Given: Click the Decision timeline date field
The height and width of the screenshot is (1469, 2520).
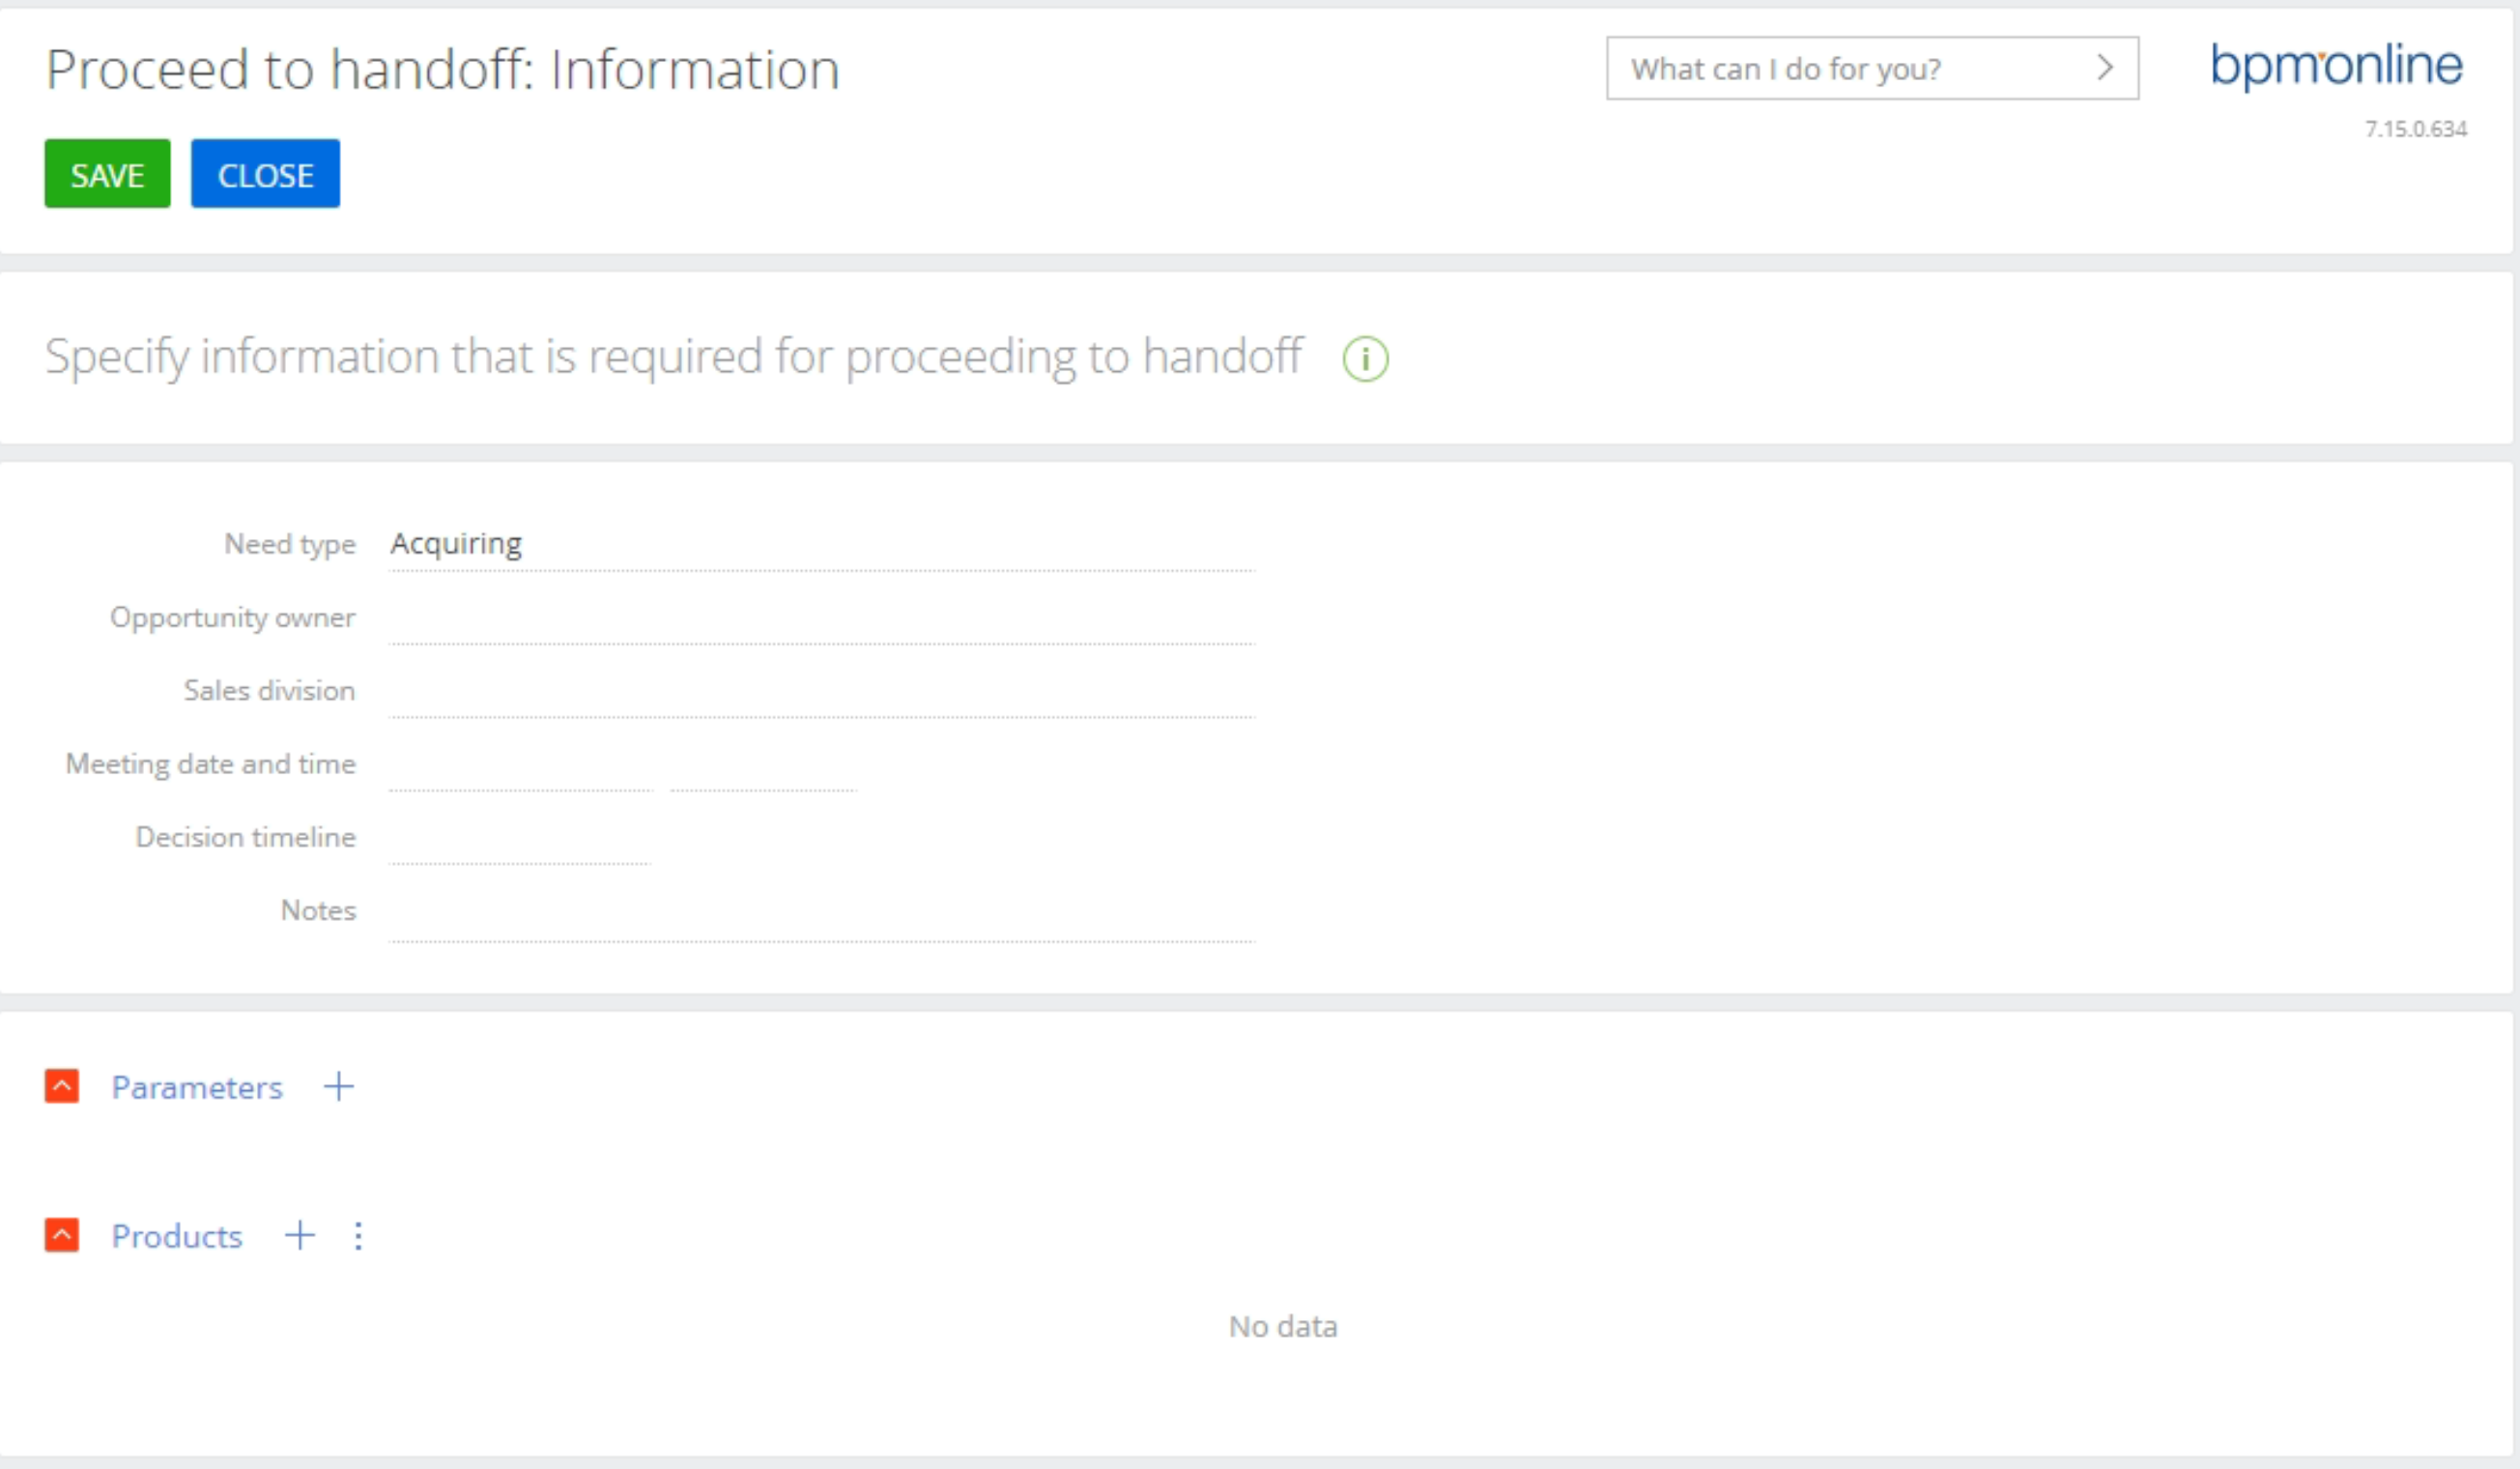Looking at the screenshot, I should coord(520,838).
